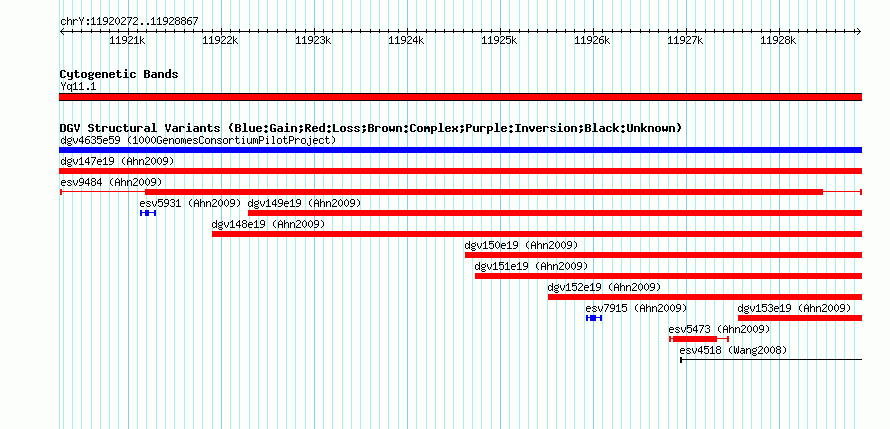Click the ruler's right arrowhead
Viewport: 890px width, 429px height.
click(859, 31)
